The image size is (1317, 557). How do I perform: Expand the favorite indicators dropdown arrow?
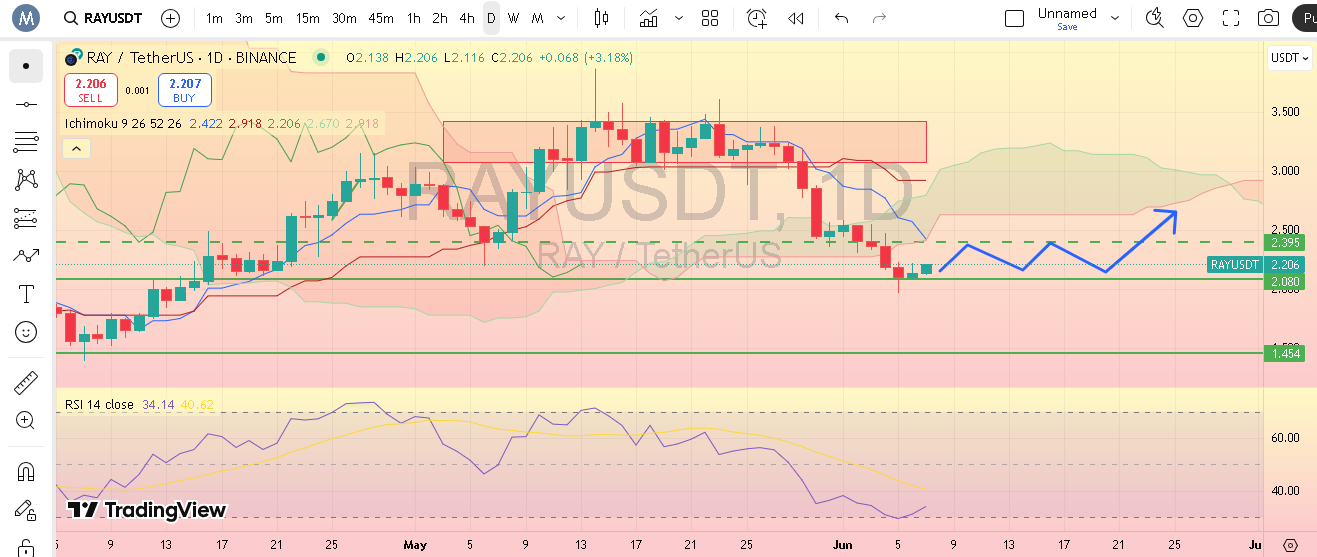[680, 18]
